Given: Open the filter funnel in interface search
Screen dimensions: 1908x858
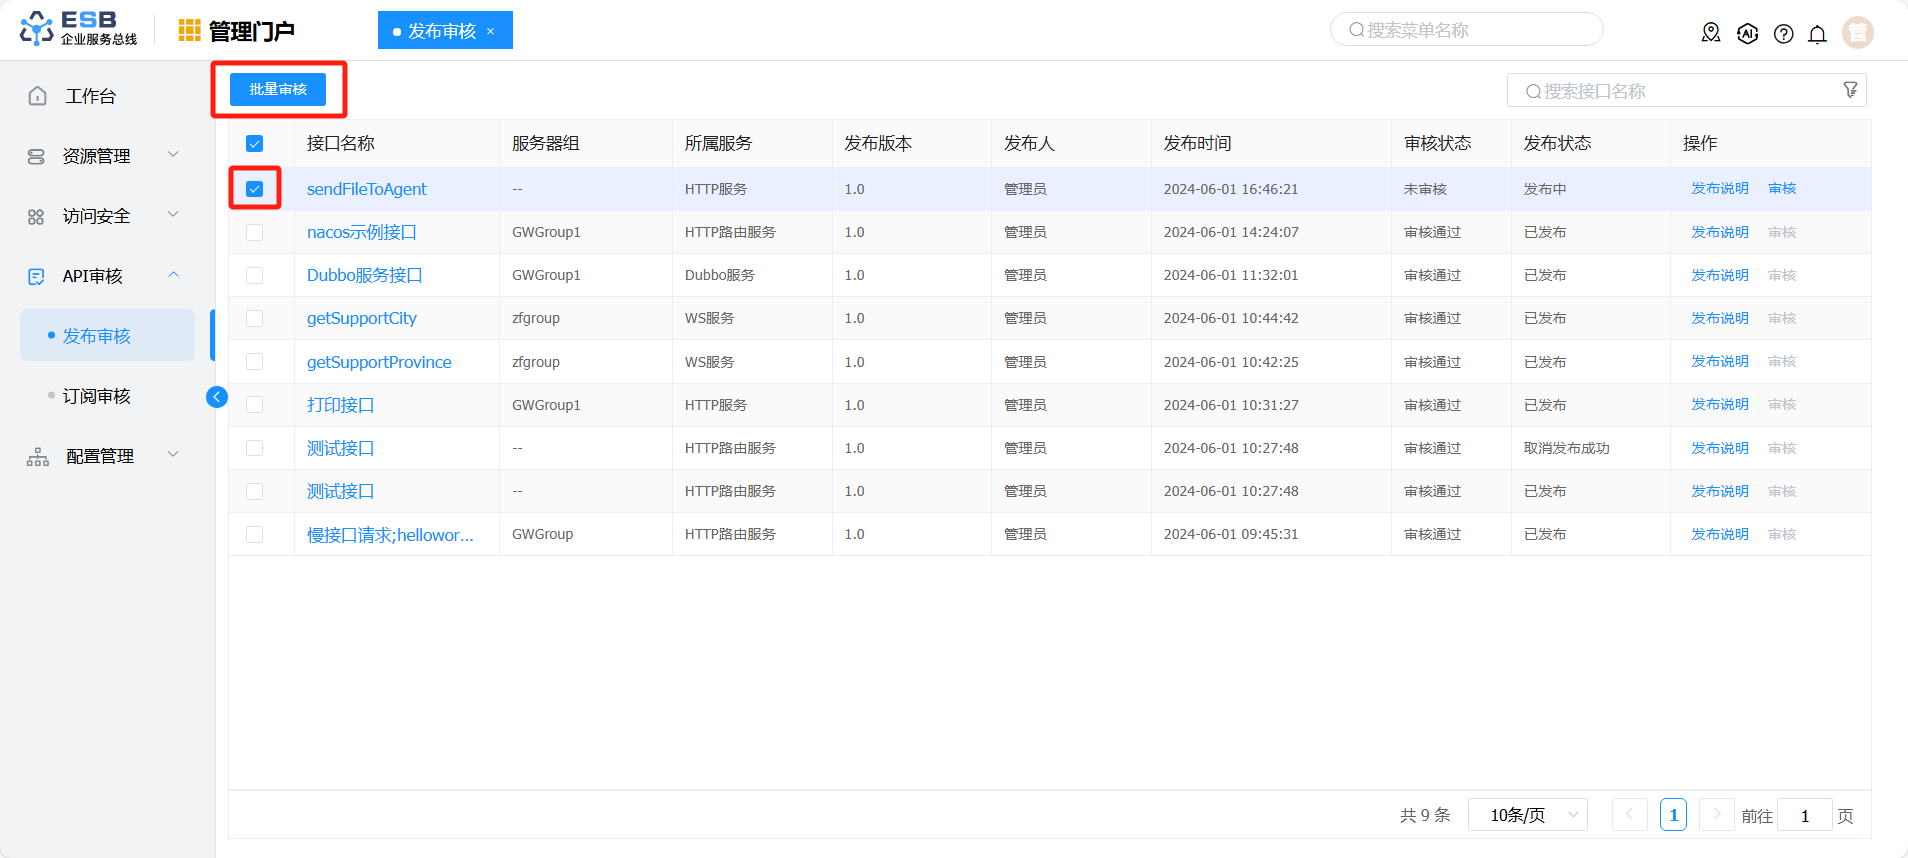Looking at the screenshot, I should pos(1850,90).
